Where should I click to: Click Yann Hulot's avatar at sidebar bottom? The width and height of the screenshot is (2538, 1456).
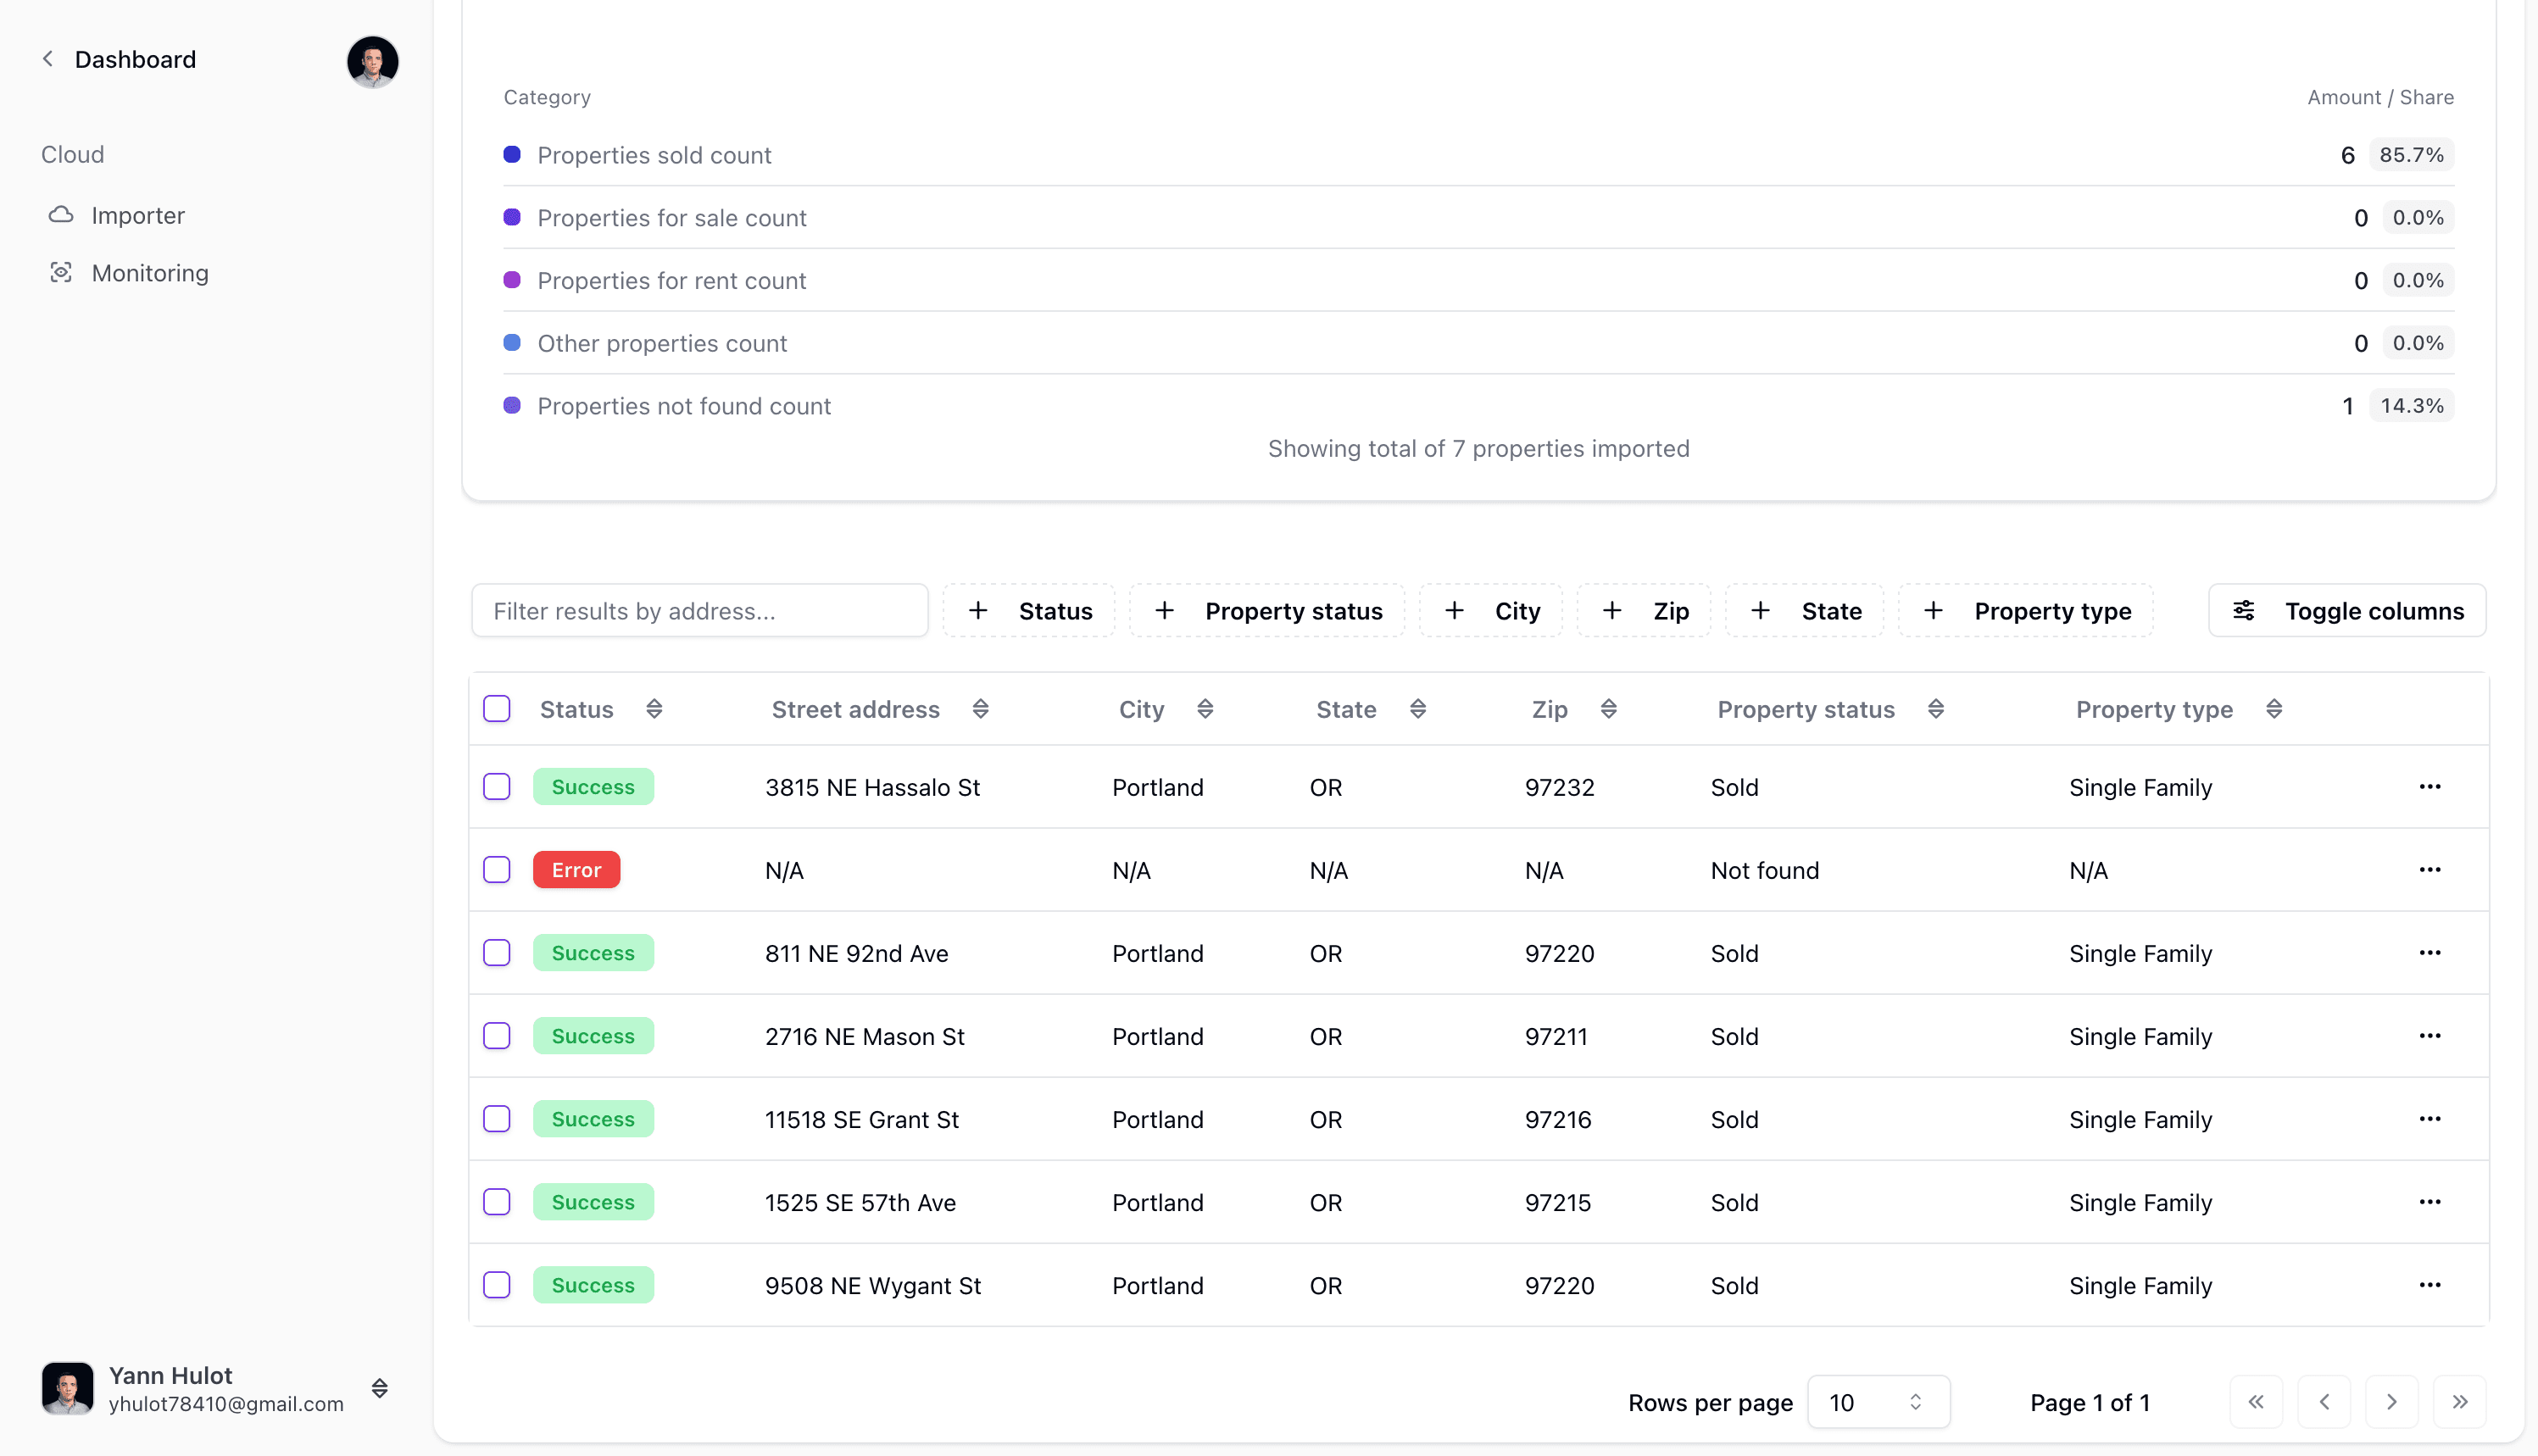pos(67,1388)
